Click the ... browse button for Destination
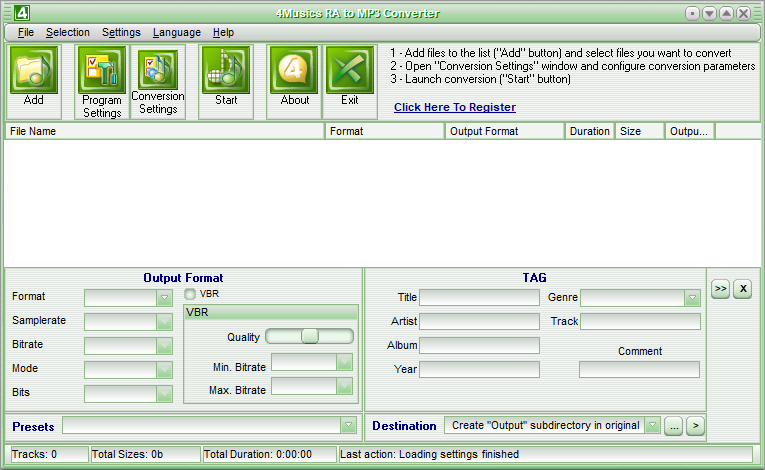The width and height of the screenshot is (765, 470). [x=674, y=426]
